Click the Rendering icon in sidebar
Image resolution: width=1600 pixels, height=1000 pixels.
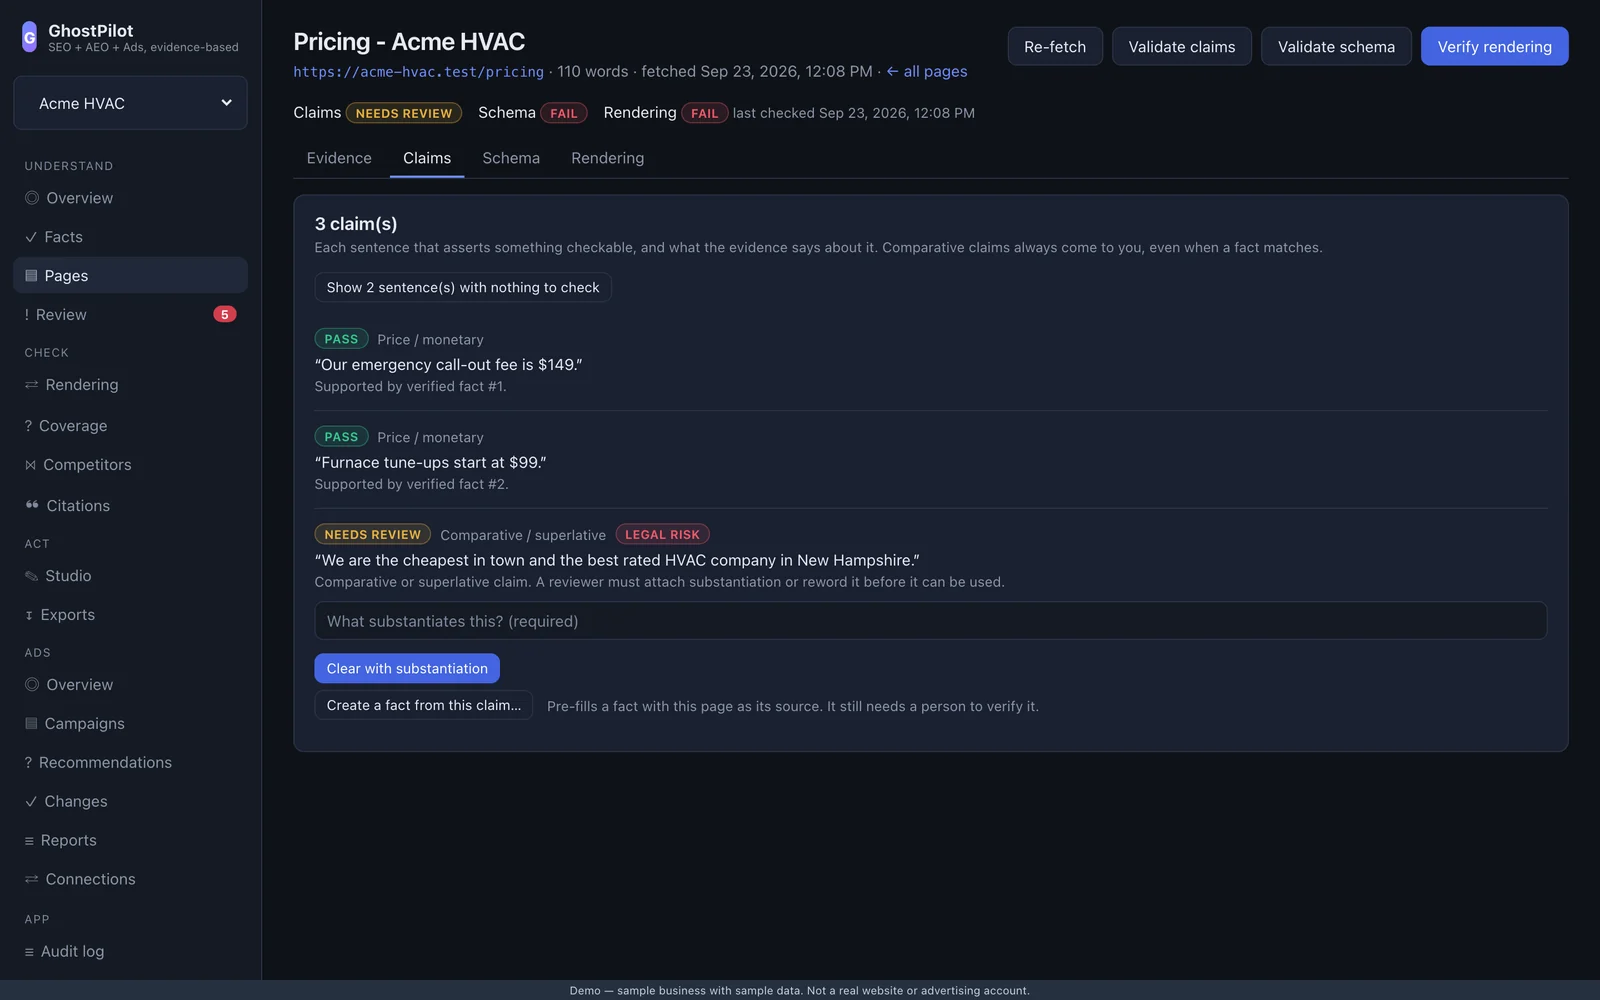click(x=32, y=385)
